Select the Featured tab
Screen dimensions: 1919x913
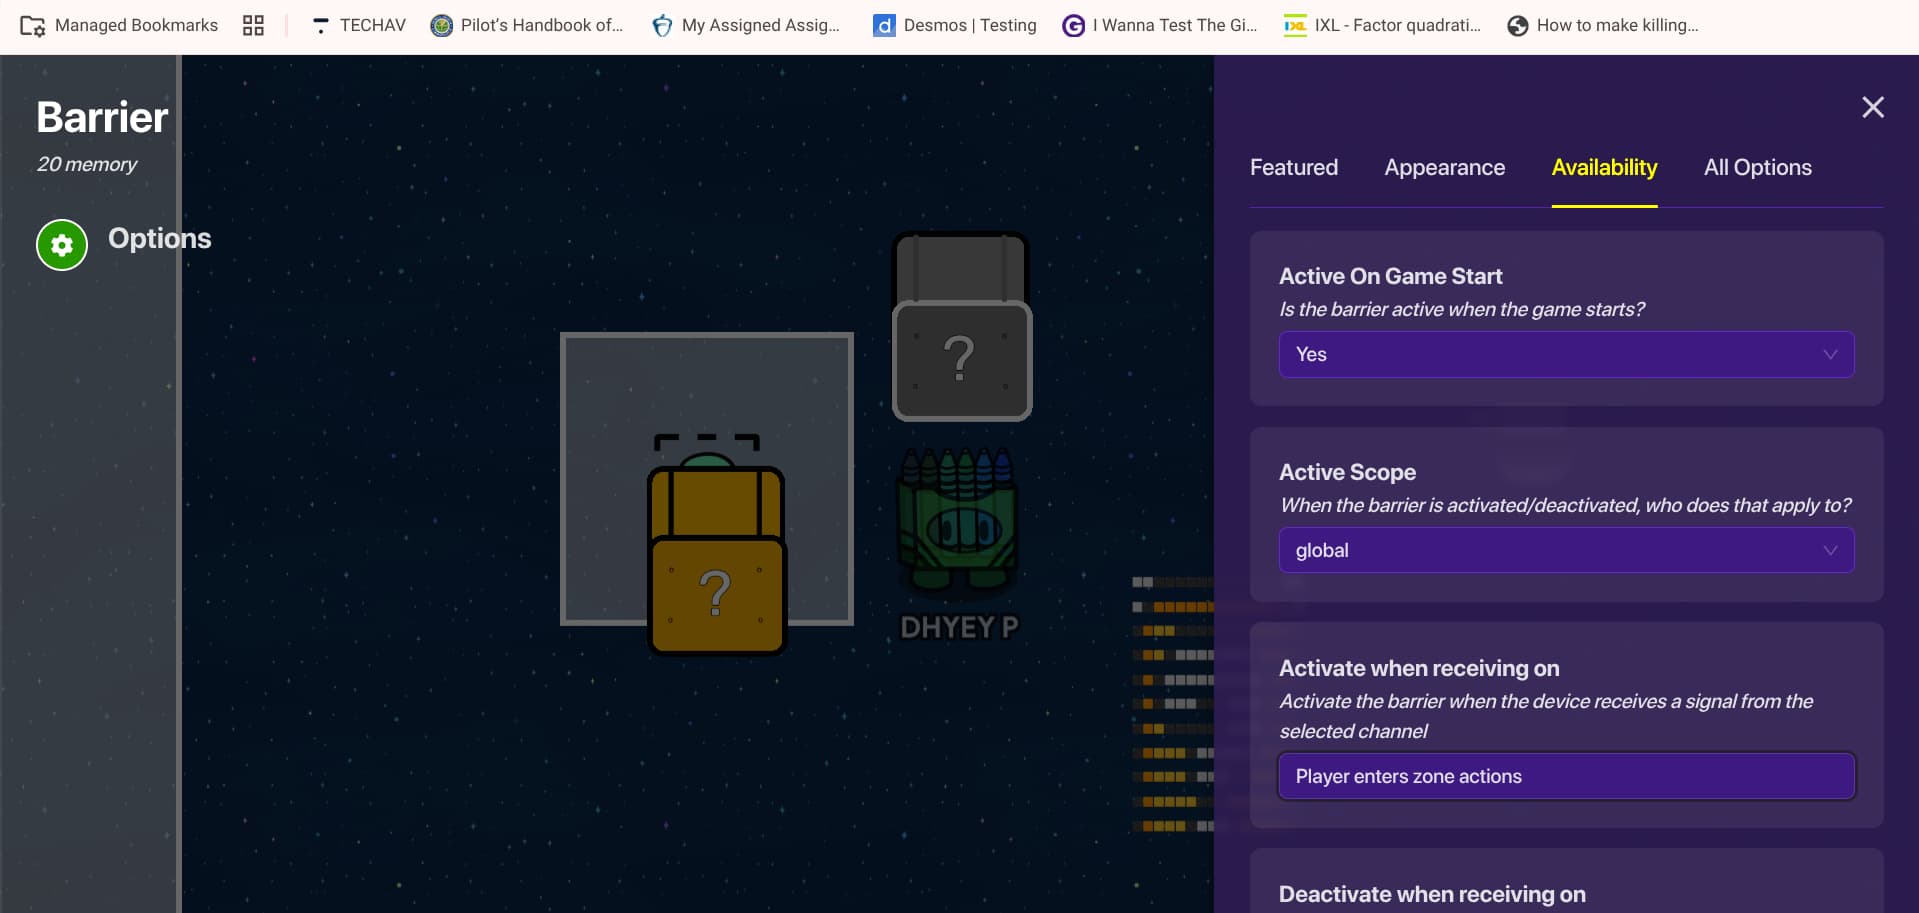(x=1293, y=167)
